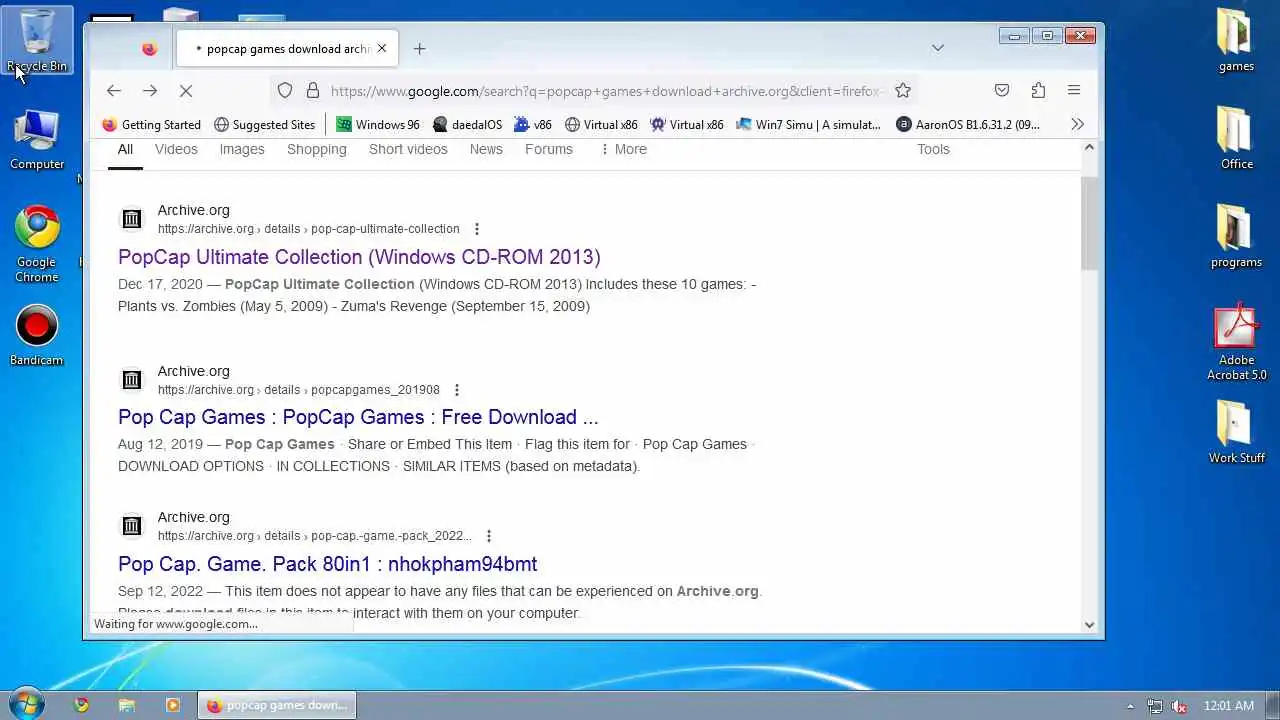View site security padlock info

313,91
